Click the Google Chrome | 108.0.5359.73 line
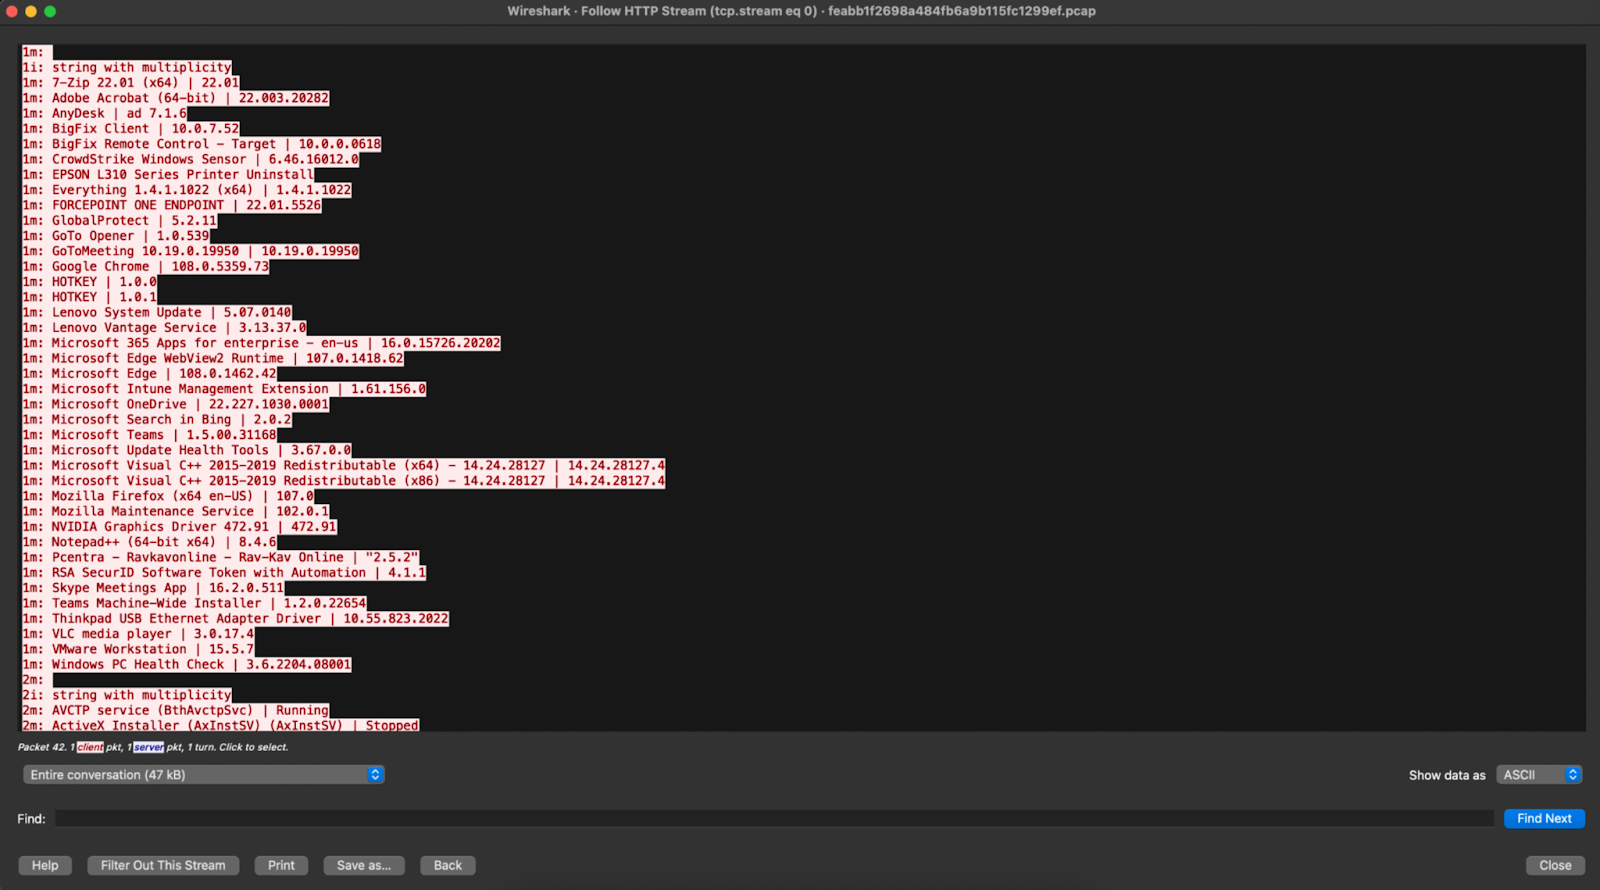Viewport: 1600px width, 890px height. coord(146,267)
